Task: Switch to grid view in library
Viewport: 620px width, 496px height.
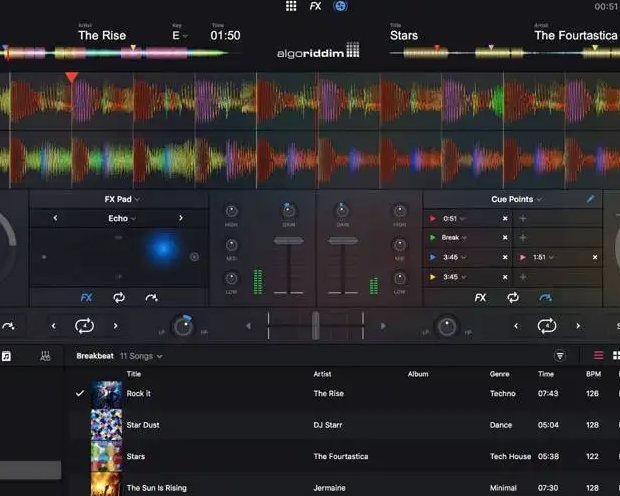Action: pyautogui.click(x=616, y=356)
